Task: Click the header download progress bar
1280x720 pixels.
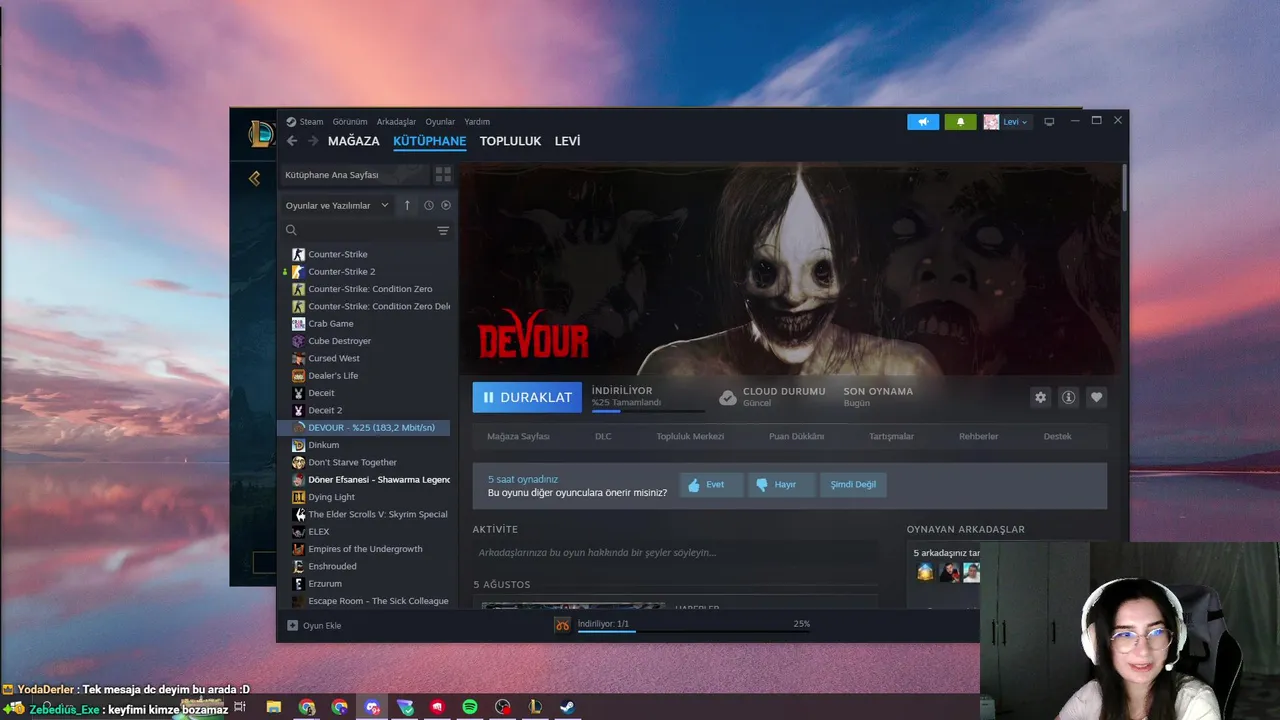Action: point(647,410)
